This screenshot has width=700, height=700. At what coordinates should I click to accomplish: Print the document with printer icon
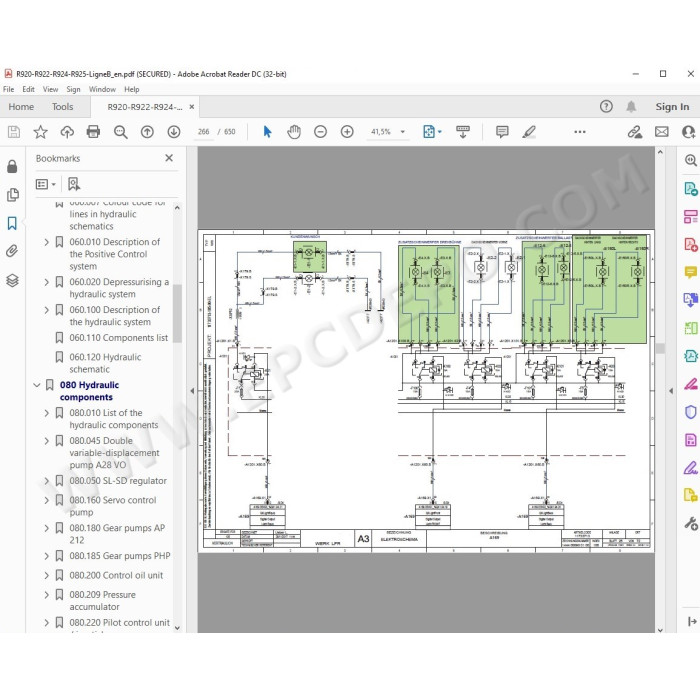[x=93, y=132]
